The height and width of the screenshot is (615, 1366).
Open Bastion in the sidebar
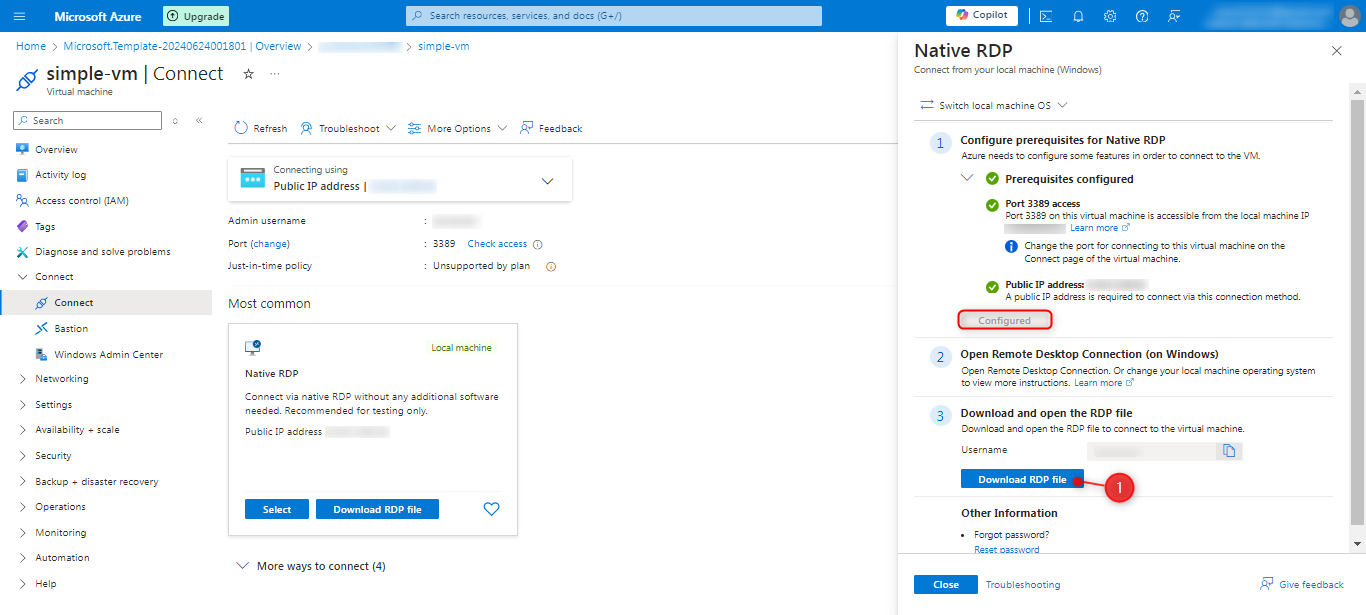tap(71, 328)
